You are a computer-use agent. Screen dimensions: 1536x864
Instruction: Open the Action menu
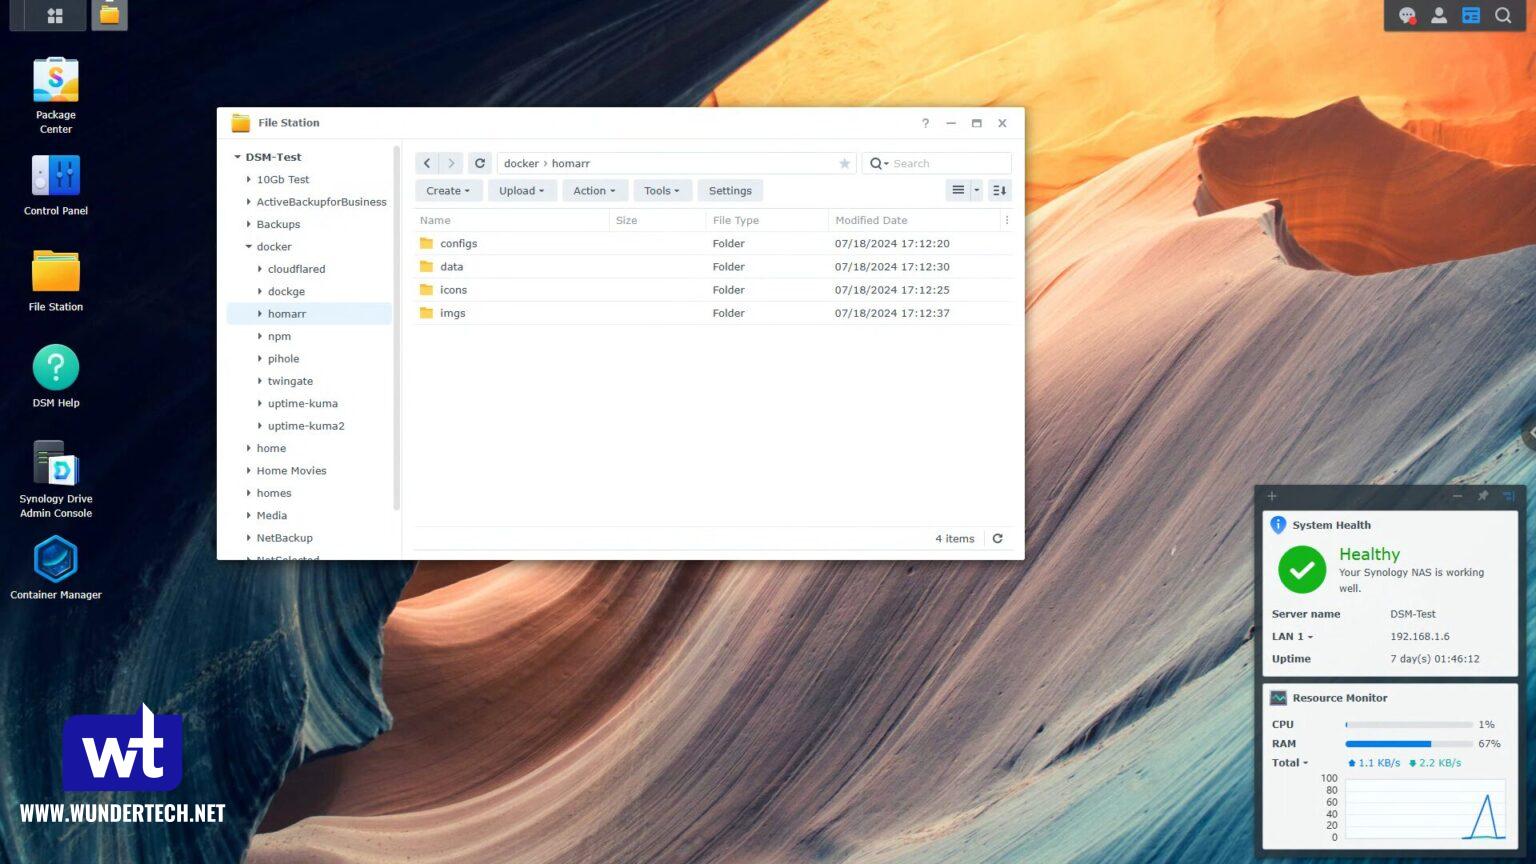(x=594, y=190)
